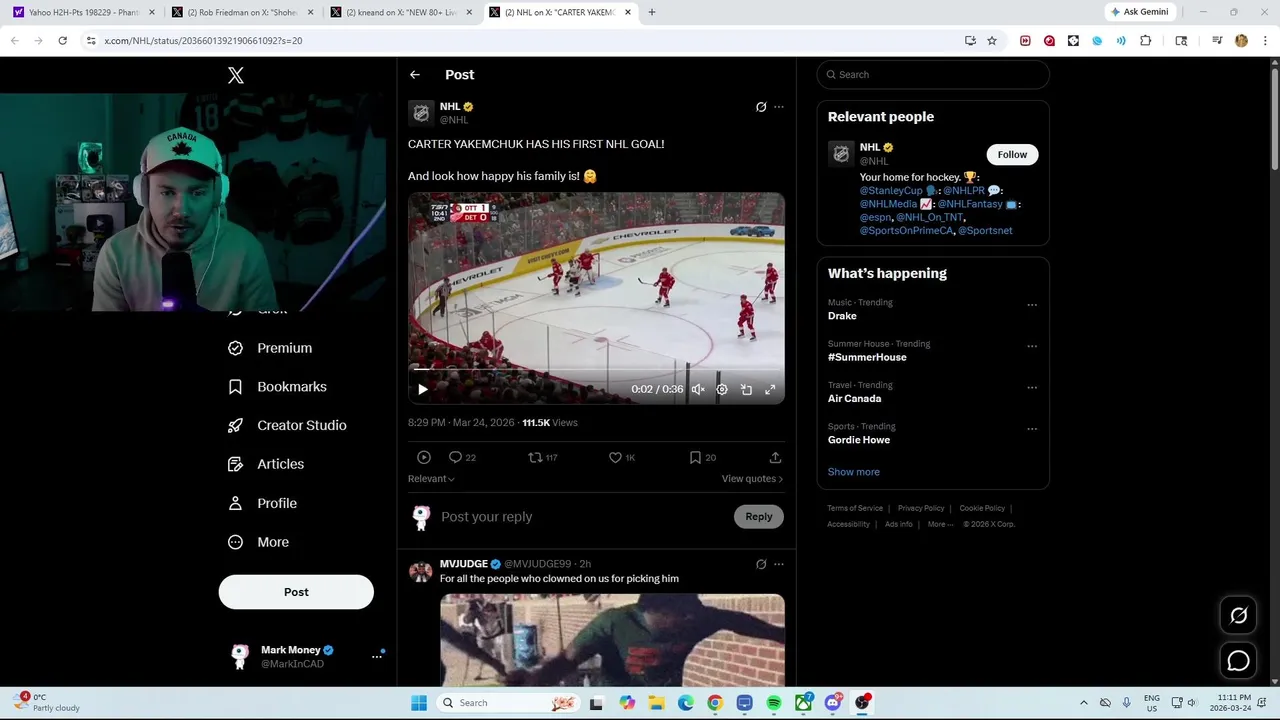Open options for Gordie Howe trend
Image resolution: width=1280 pixels, height=720 pixels.
click(1032, 429)
